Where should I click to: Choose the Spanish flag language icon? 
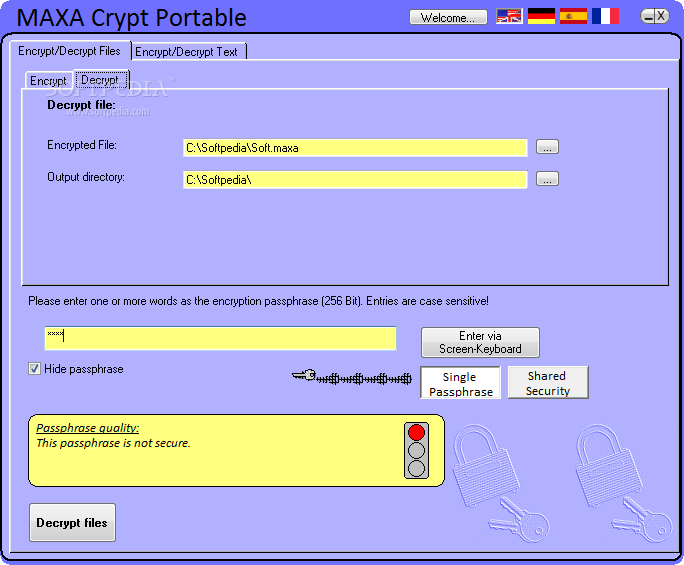(573, 17)
